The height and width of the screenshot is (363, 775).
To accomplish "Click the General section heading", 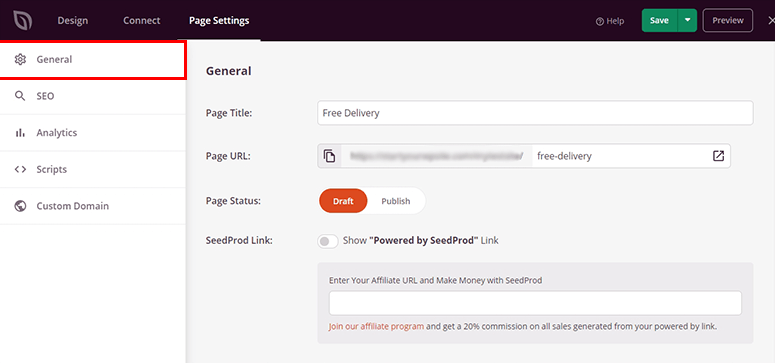I will click(228, 71).
